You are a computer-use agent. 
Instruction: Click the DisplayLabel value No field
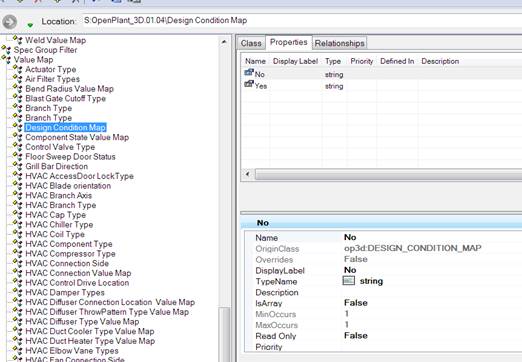coord(350,270)
